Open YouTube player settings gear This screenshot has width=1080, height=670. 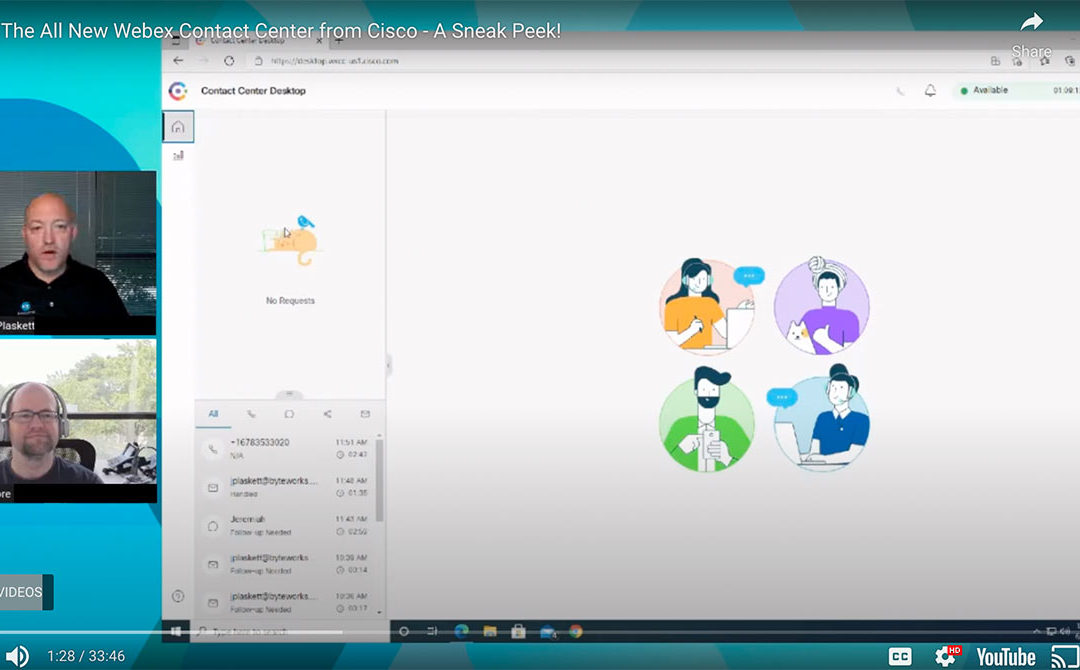(947, 656)
